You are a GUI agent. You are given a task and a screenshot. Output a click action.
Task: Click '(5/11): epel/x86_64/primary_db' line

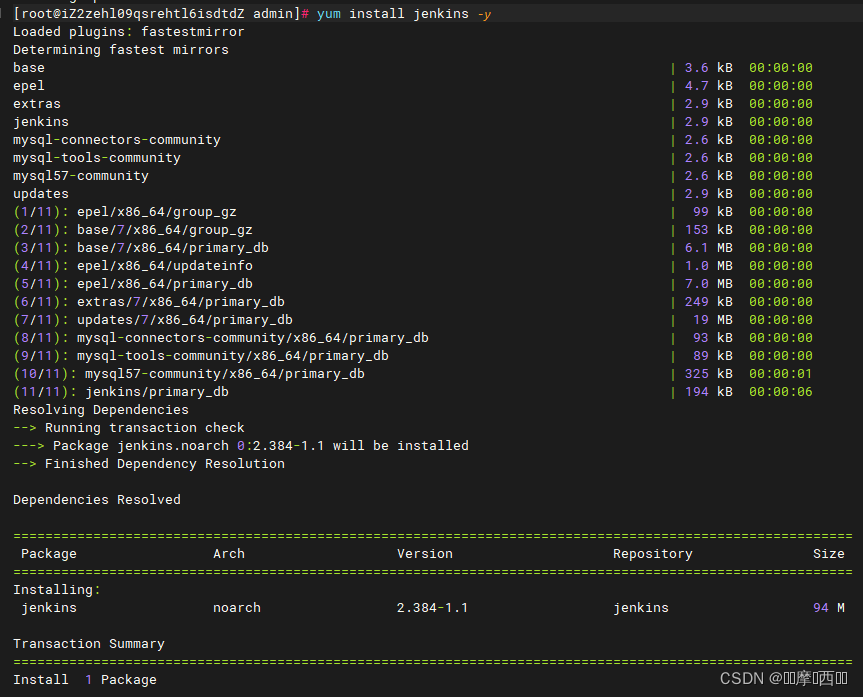pos(413,284)
